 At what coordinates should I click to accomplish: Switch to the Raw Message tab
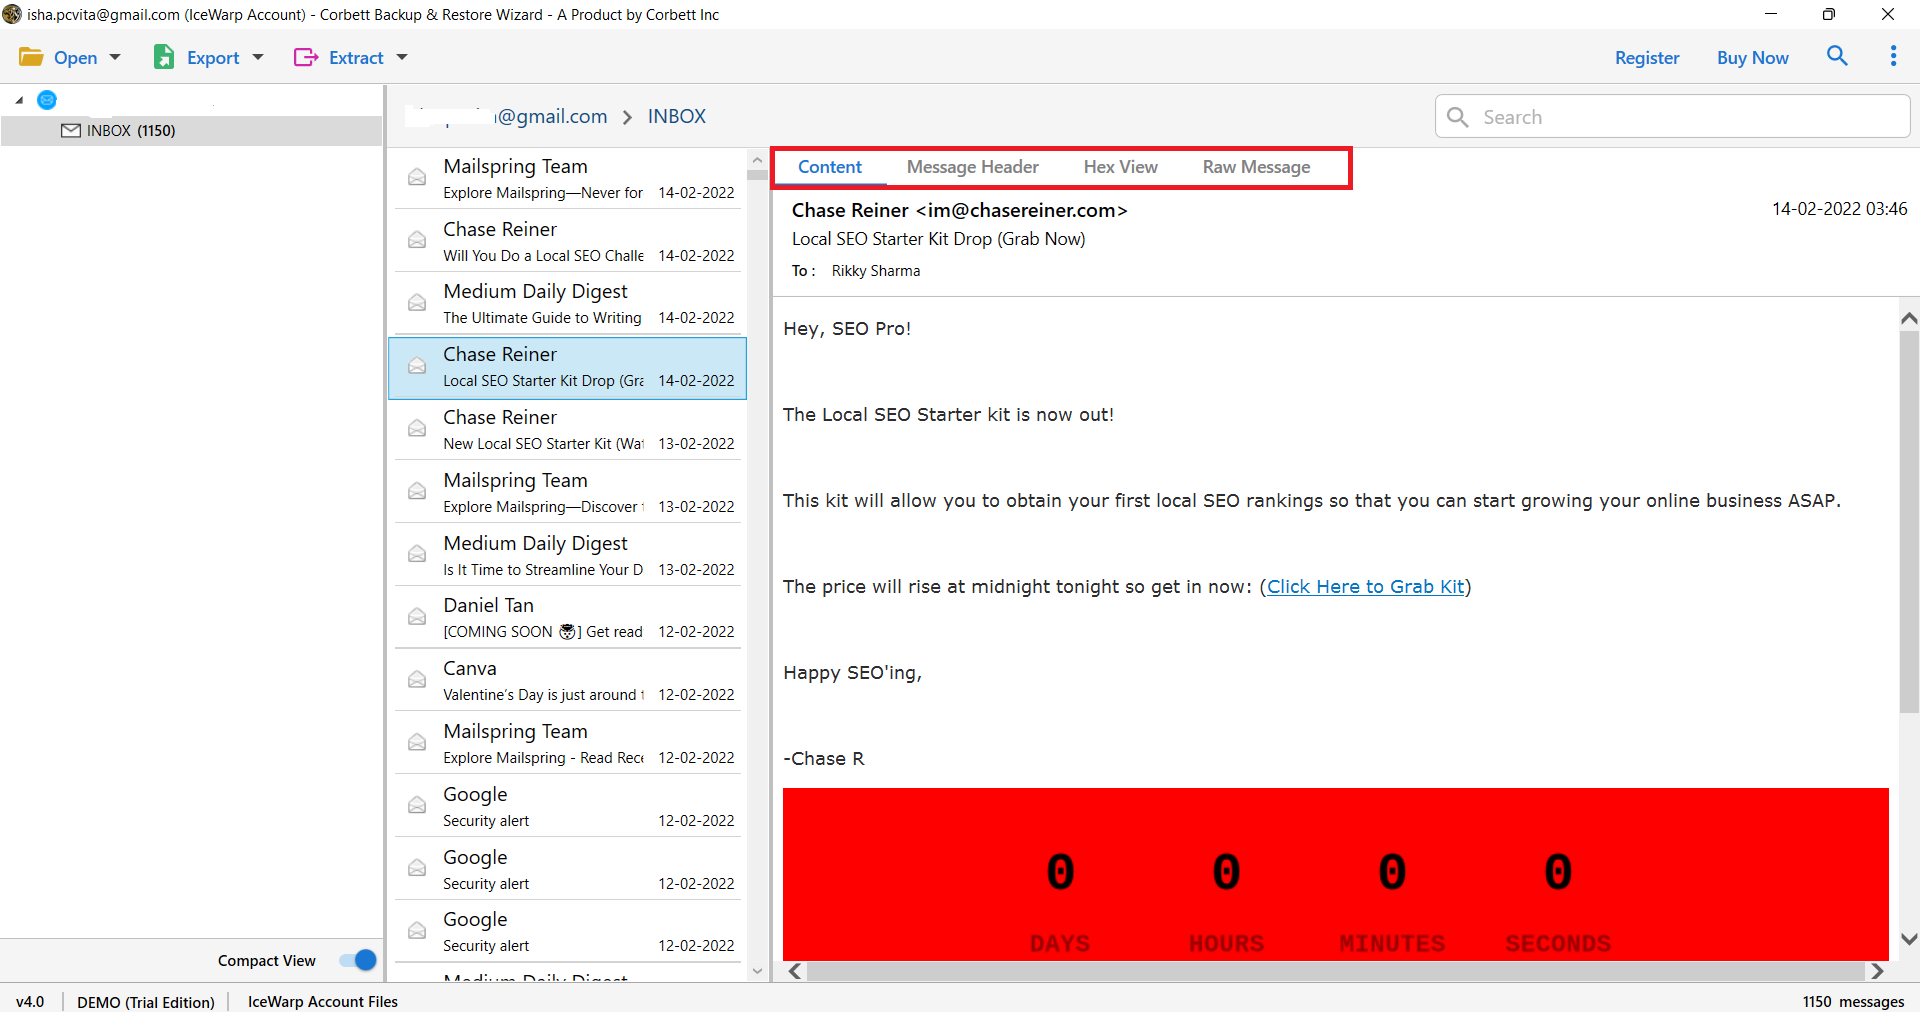tap(1256, 167)
